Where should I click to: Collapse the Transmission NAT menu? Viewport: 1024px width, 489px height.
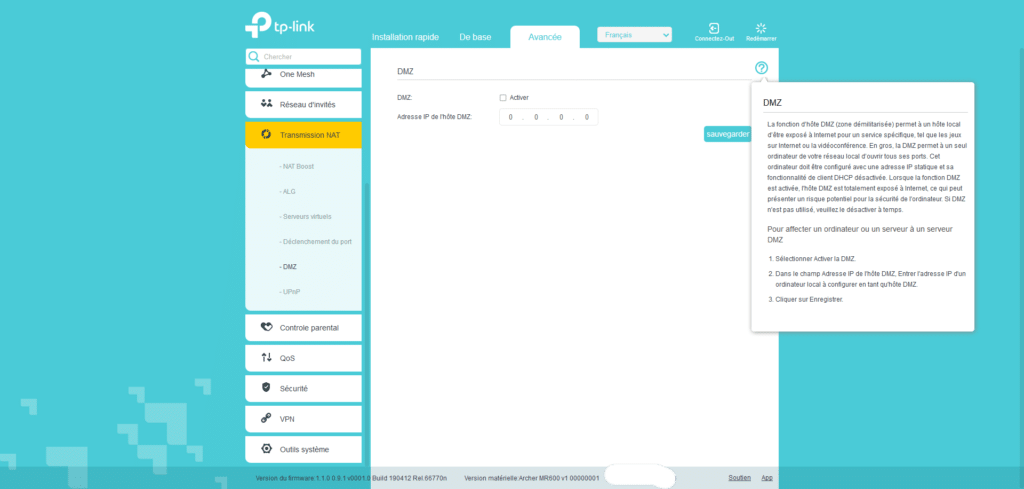click(303, 135)
